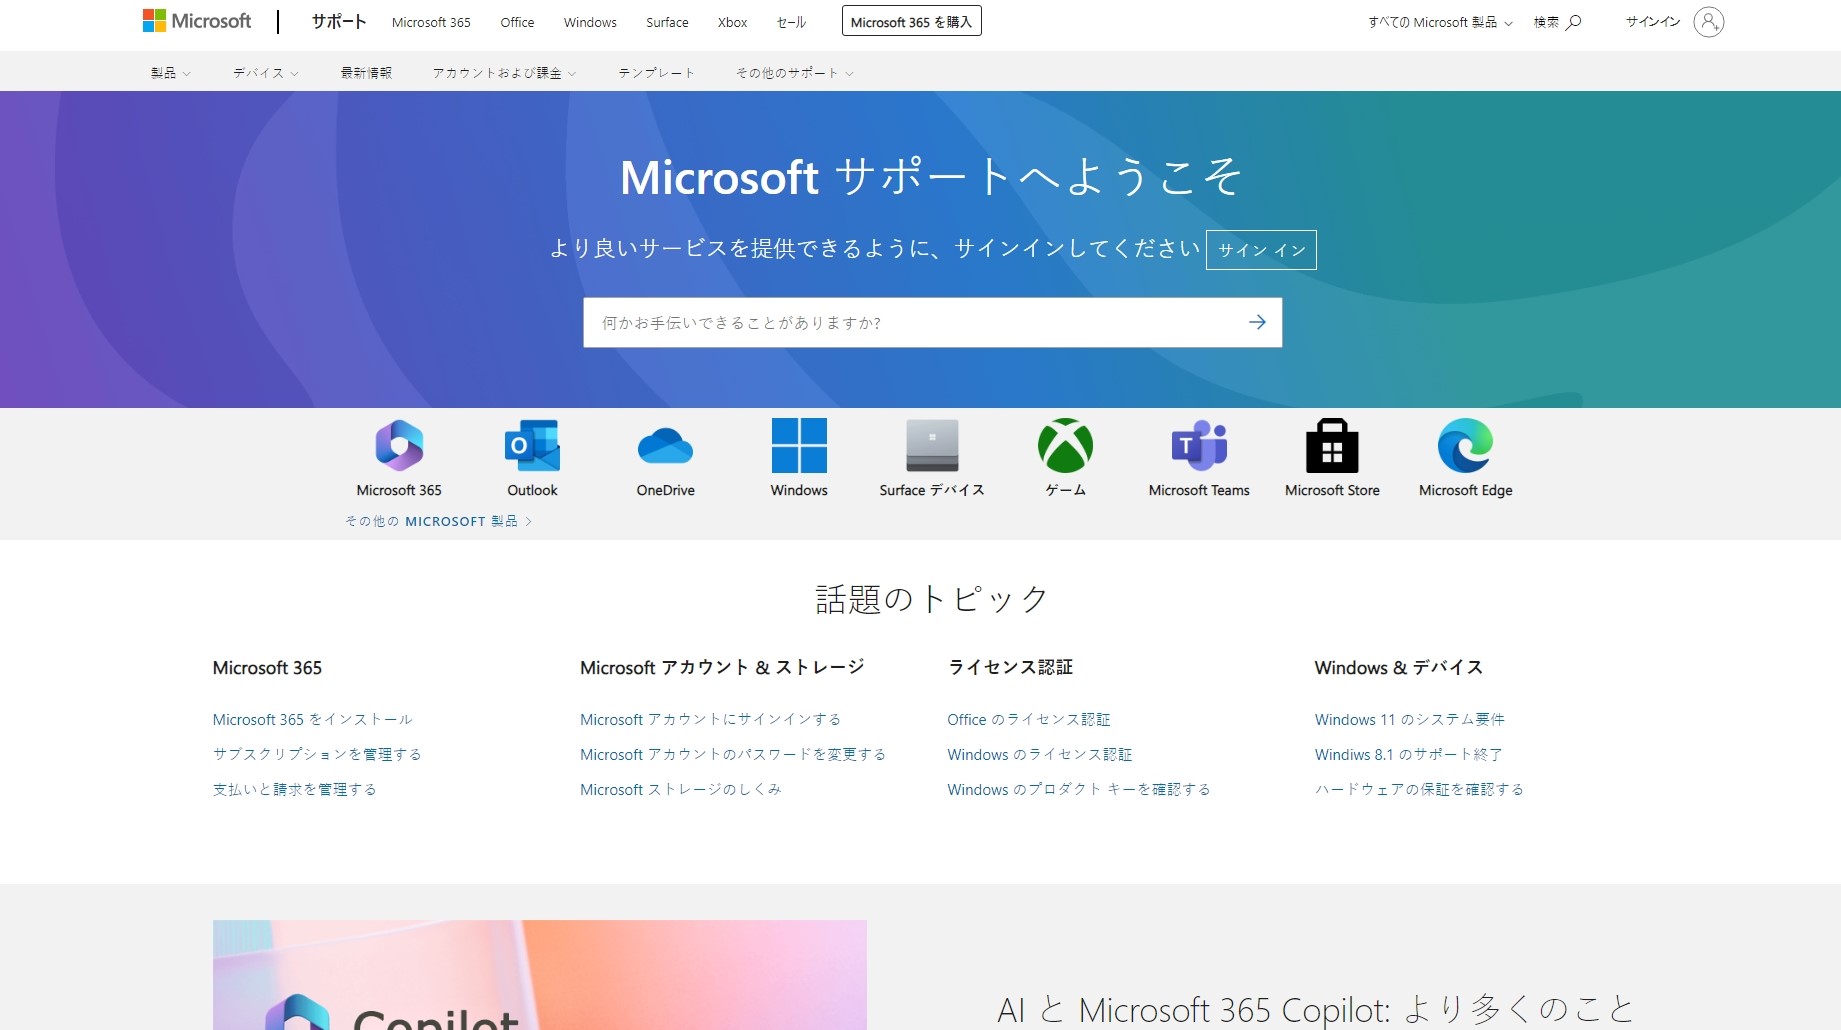Click the Outlook icon

click(532, 446)
